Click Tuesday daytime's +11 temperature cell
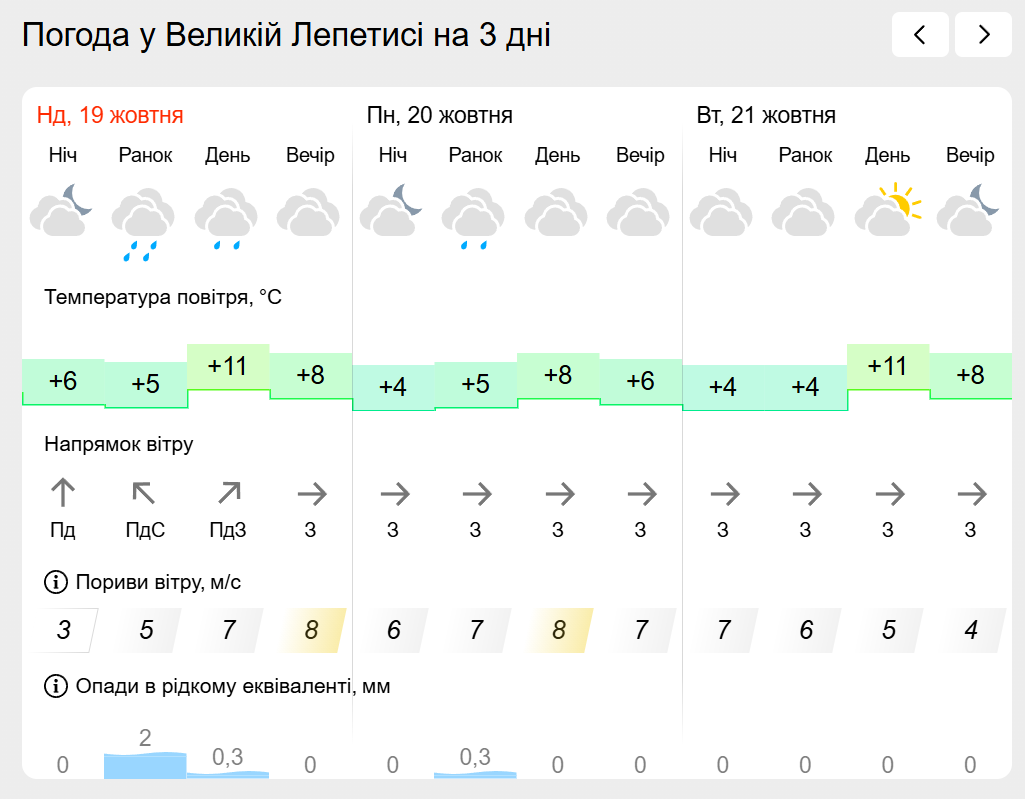 [888, 367]
